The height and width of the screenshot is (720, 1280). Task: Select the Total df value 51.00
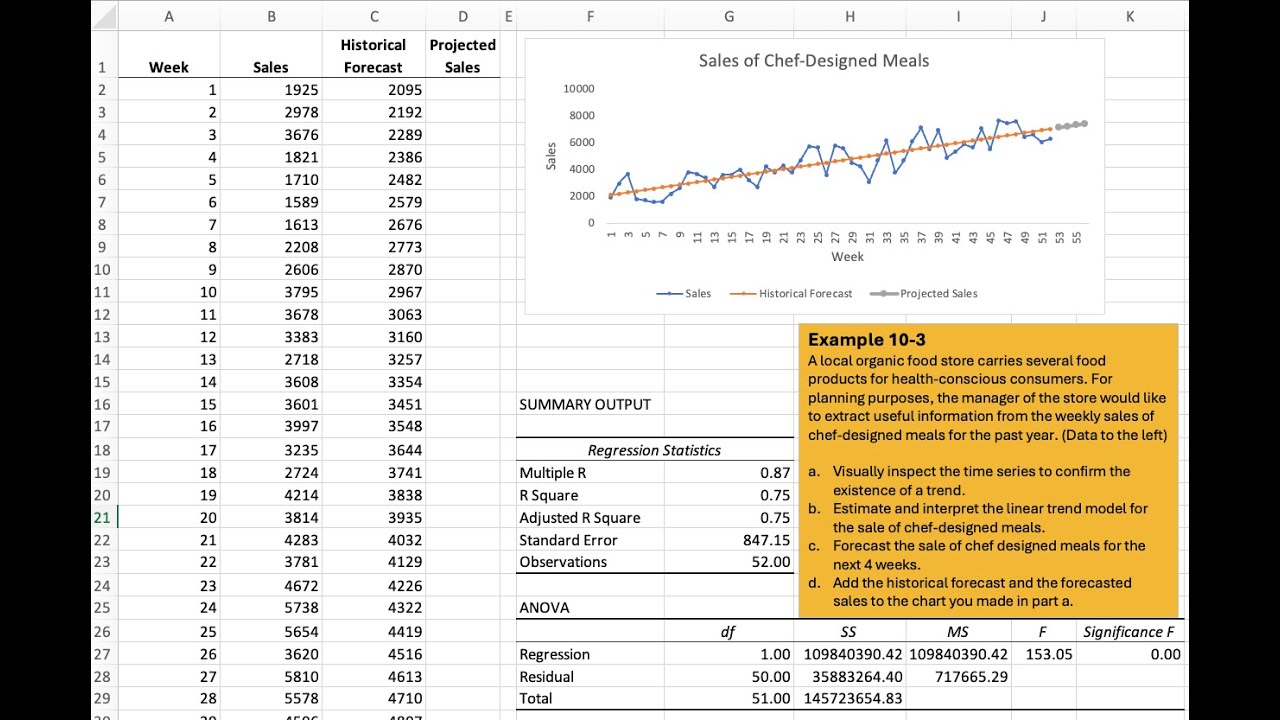click(729, 699)
